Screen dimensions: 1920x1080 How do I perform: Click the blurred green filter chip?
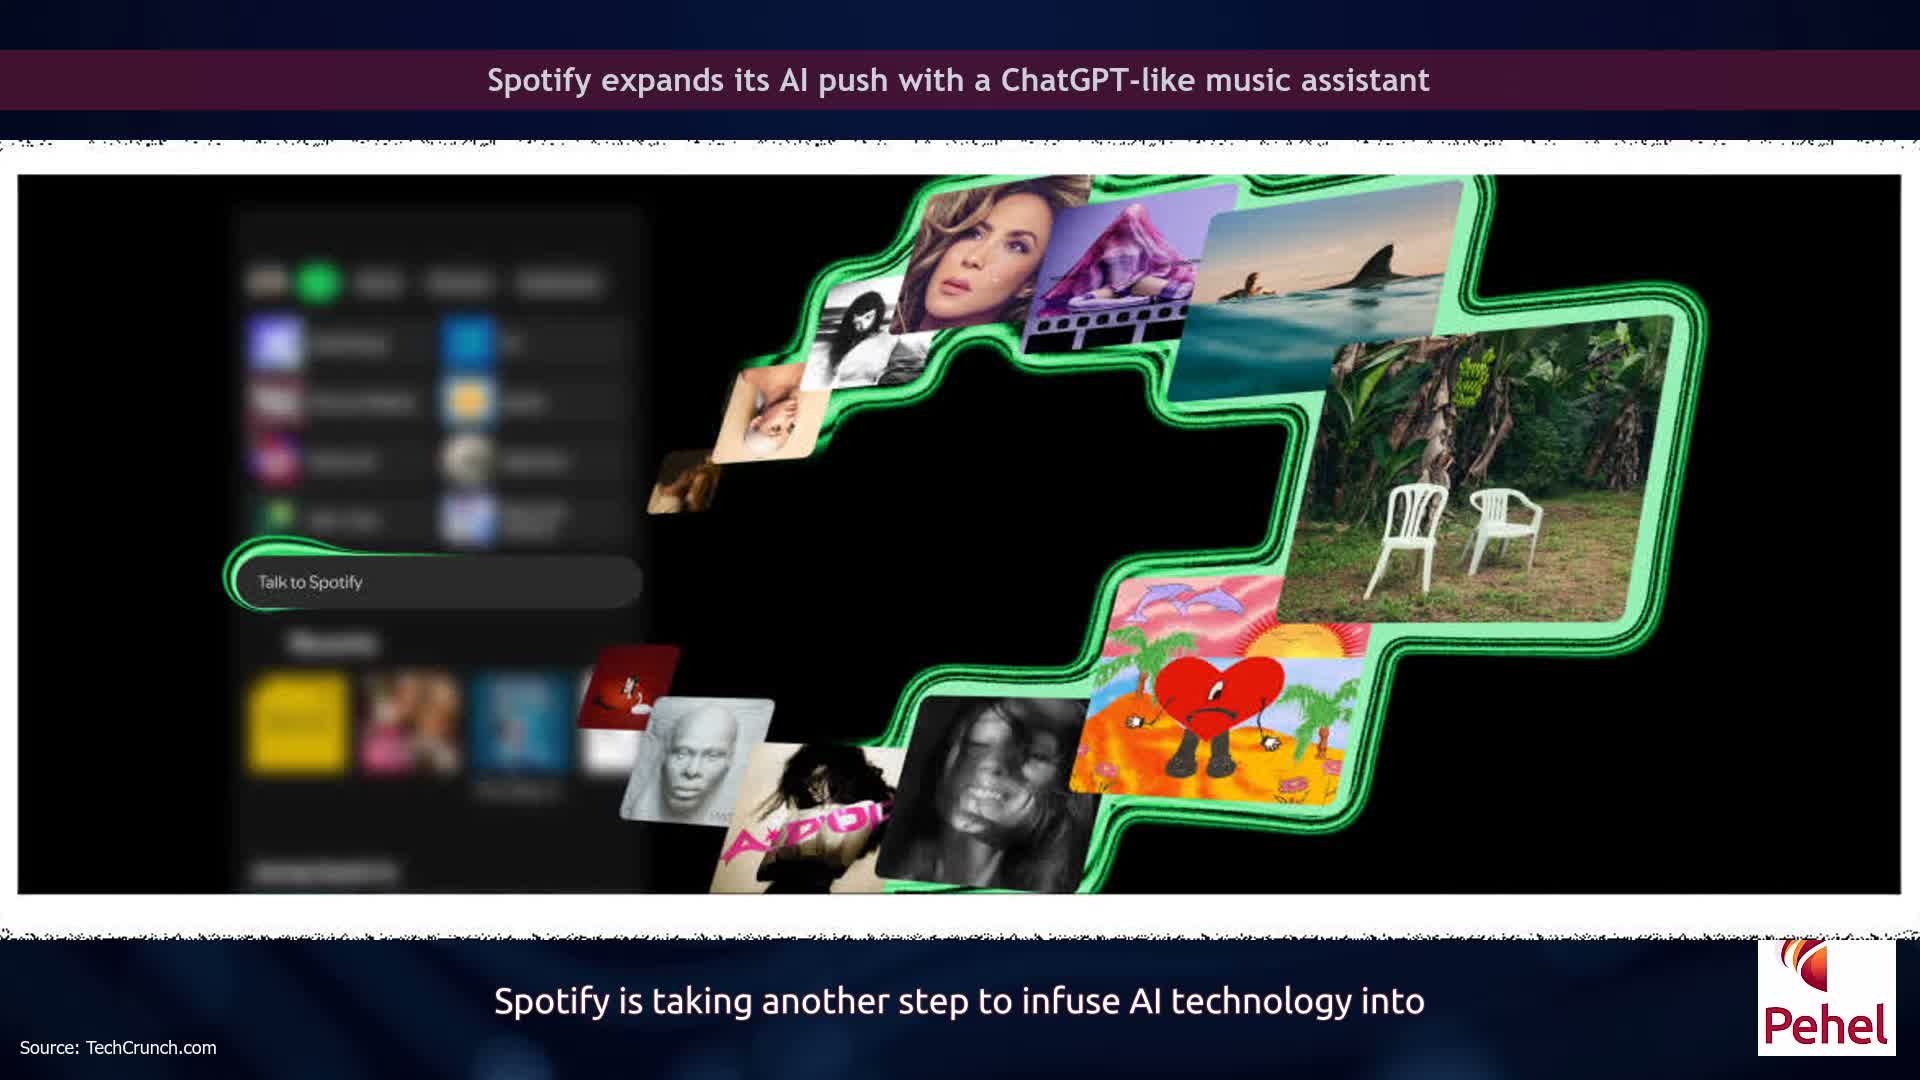[319, 283]
